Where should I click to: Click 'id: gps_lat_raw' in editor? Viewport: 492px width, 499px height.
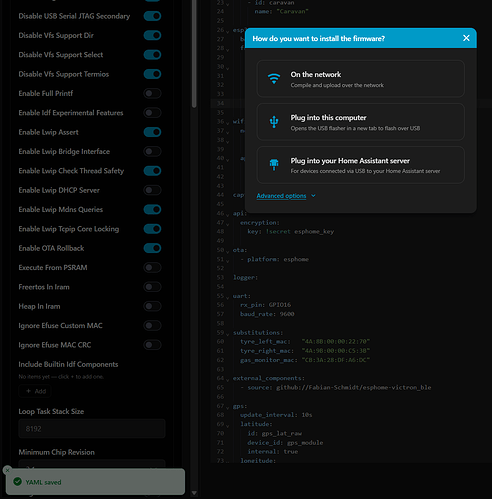click(274, 433)
